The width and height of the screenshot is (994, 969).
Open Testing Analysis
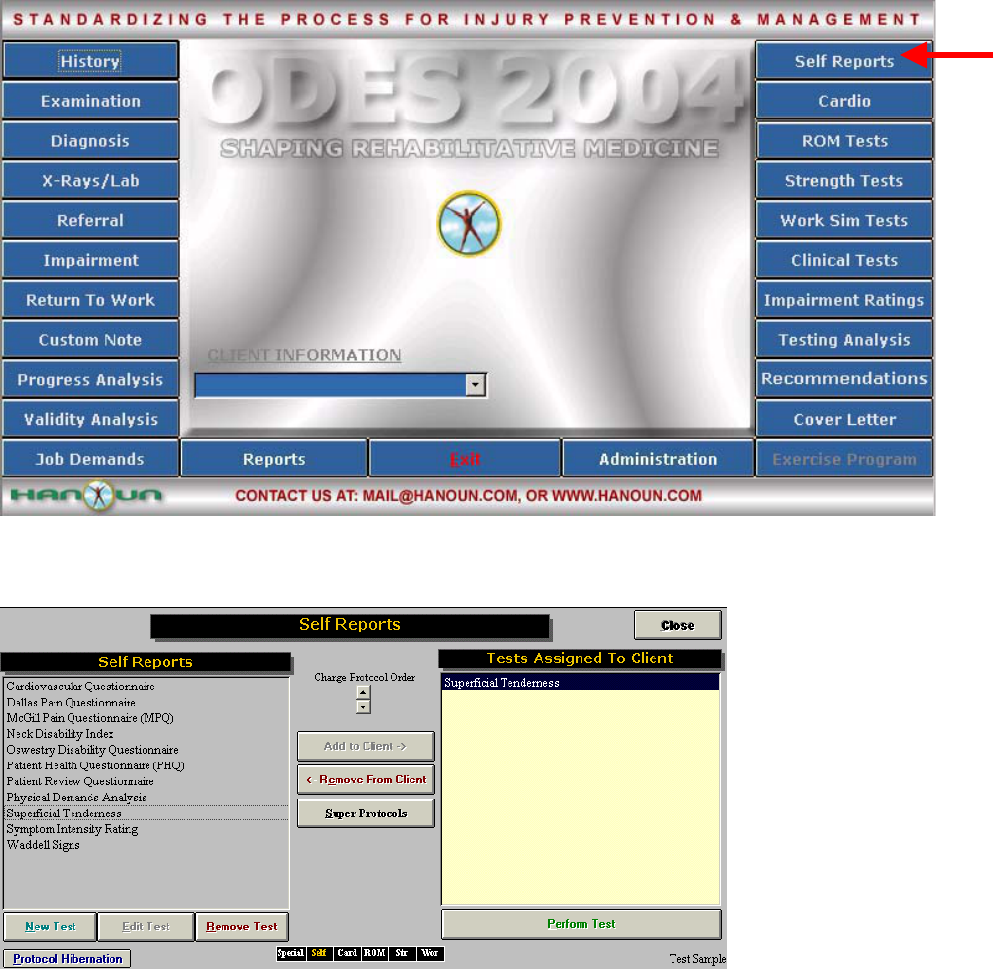(844, 340)
